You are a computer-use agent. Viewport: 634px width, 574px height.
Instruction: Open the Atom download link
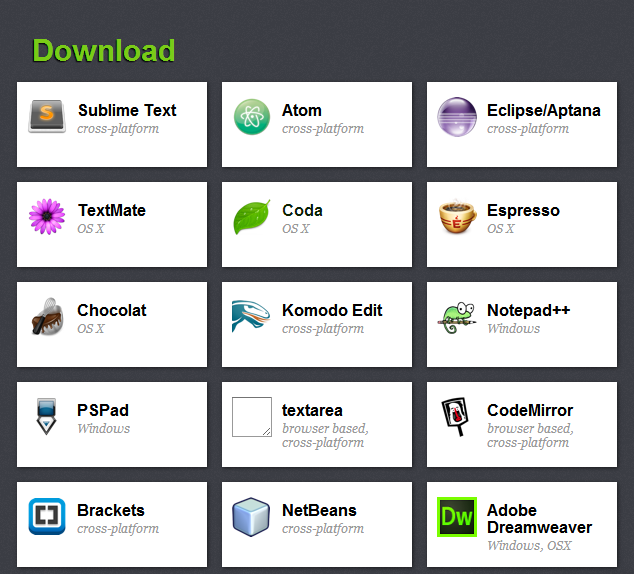(302, 110)
